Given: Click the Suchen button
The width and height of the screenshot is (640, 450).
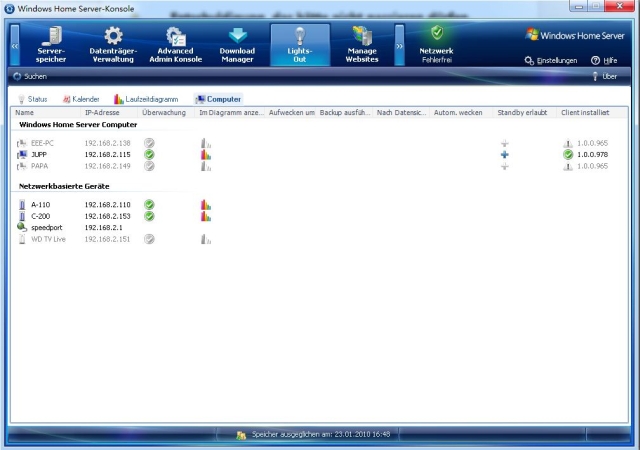Looking at the screenshot, I should (x=30, y=76).
